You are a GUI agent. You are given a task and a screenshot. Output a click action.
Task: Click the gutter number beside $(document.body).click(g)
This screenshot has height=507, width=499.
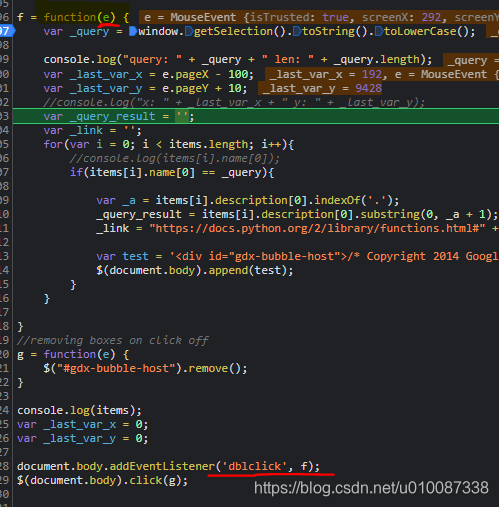point(5,480)
